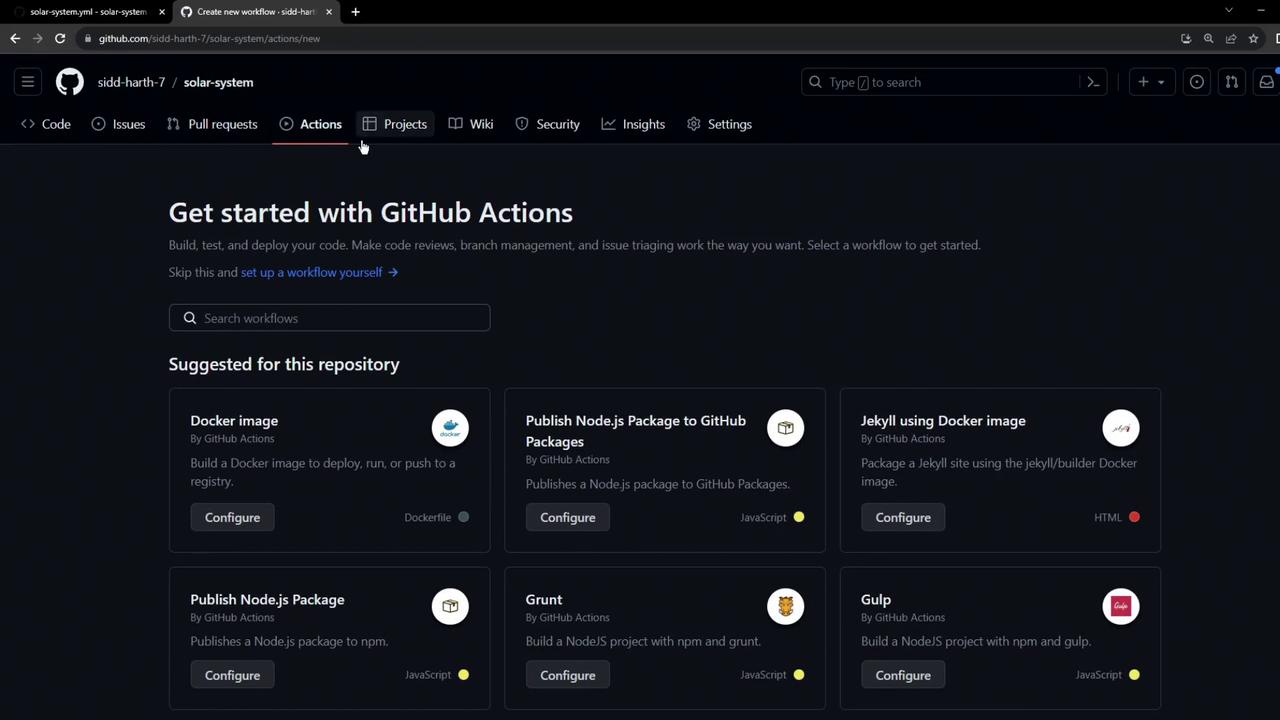Click the Jekyll logo icon
This screenshot has width=1280, height=720.
point(1121,428)
